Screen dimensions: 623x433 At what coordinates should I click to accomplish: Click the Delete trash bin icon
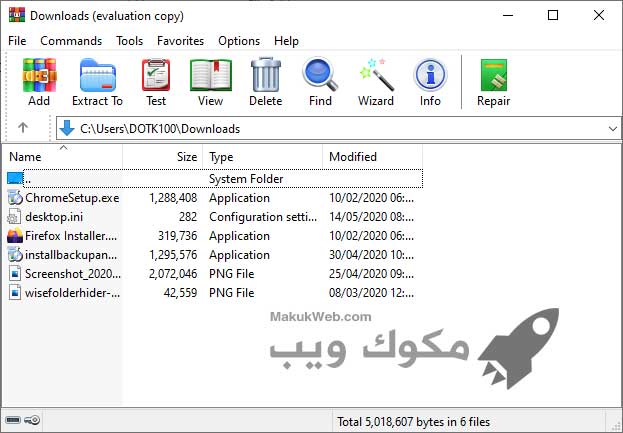pos(266,75)
